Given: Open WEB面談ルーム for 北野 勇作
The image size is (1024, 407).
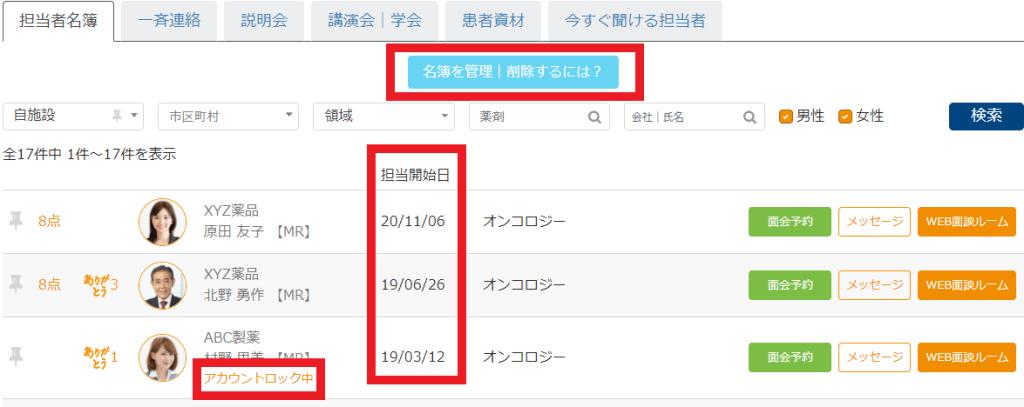Looking at the screenshot, I should tap(966, 285).
